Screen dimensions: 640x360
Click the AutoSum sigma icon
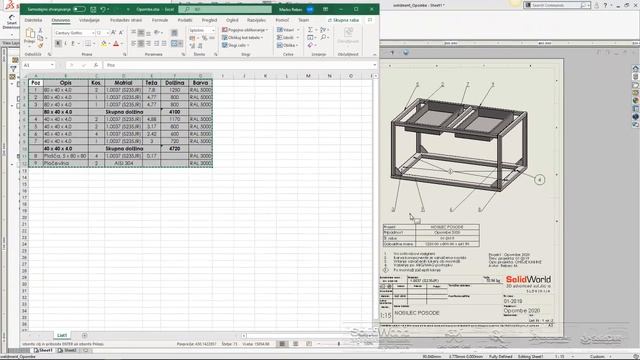click(311, 30)
